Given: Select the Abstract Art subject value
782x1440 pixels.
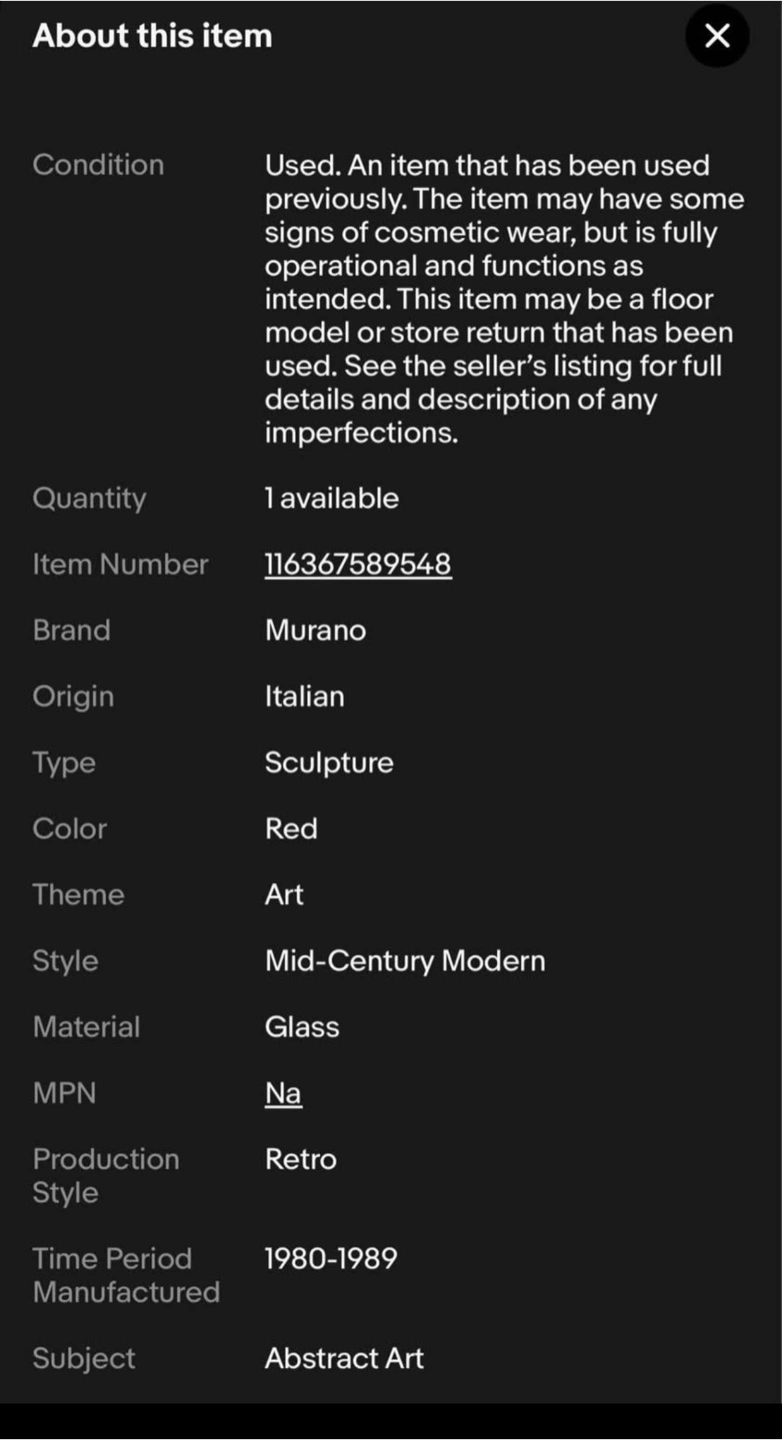Looking at the screenshot, I should [344, 1358].
